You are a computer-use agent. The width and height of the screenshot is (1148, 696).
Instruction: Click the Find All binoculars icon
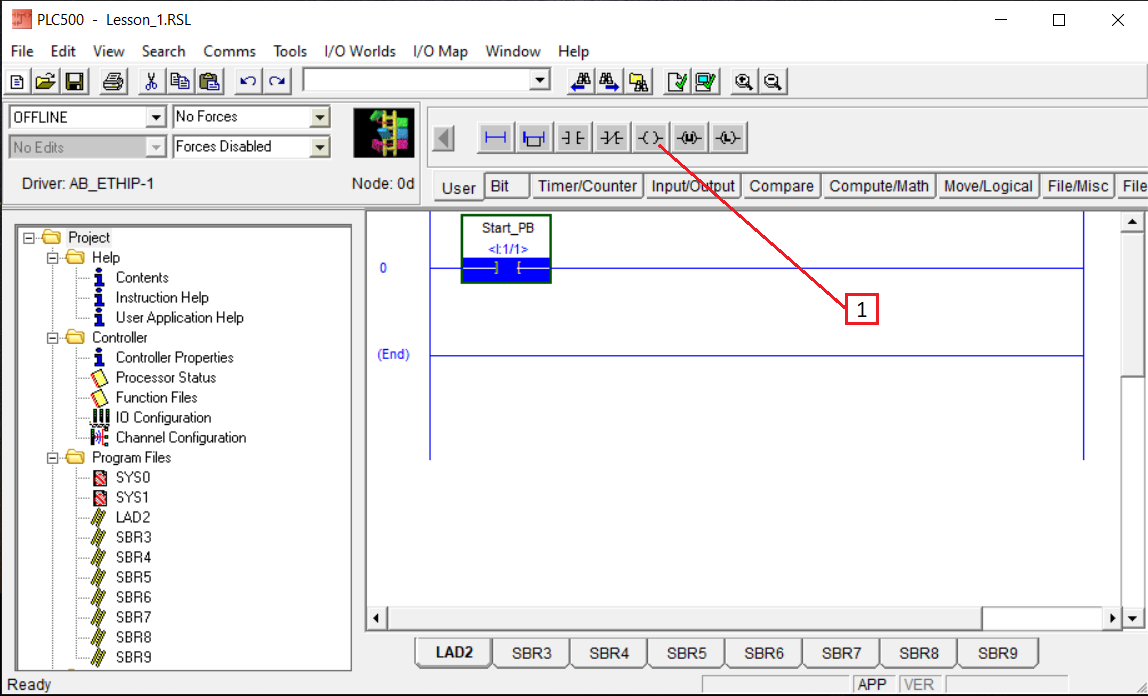click(639, 81)
